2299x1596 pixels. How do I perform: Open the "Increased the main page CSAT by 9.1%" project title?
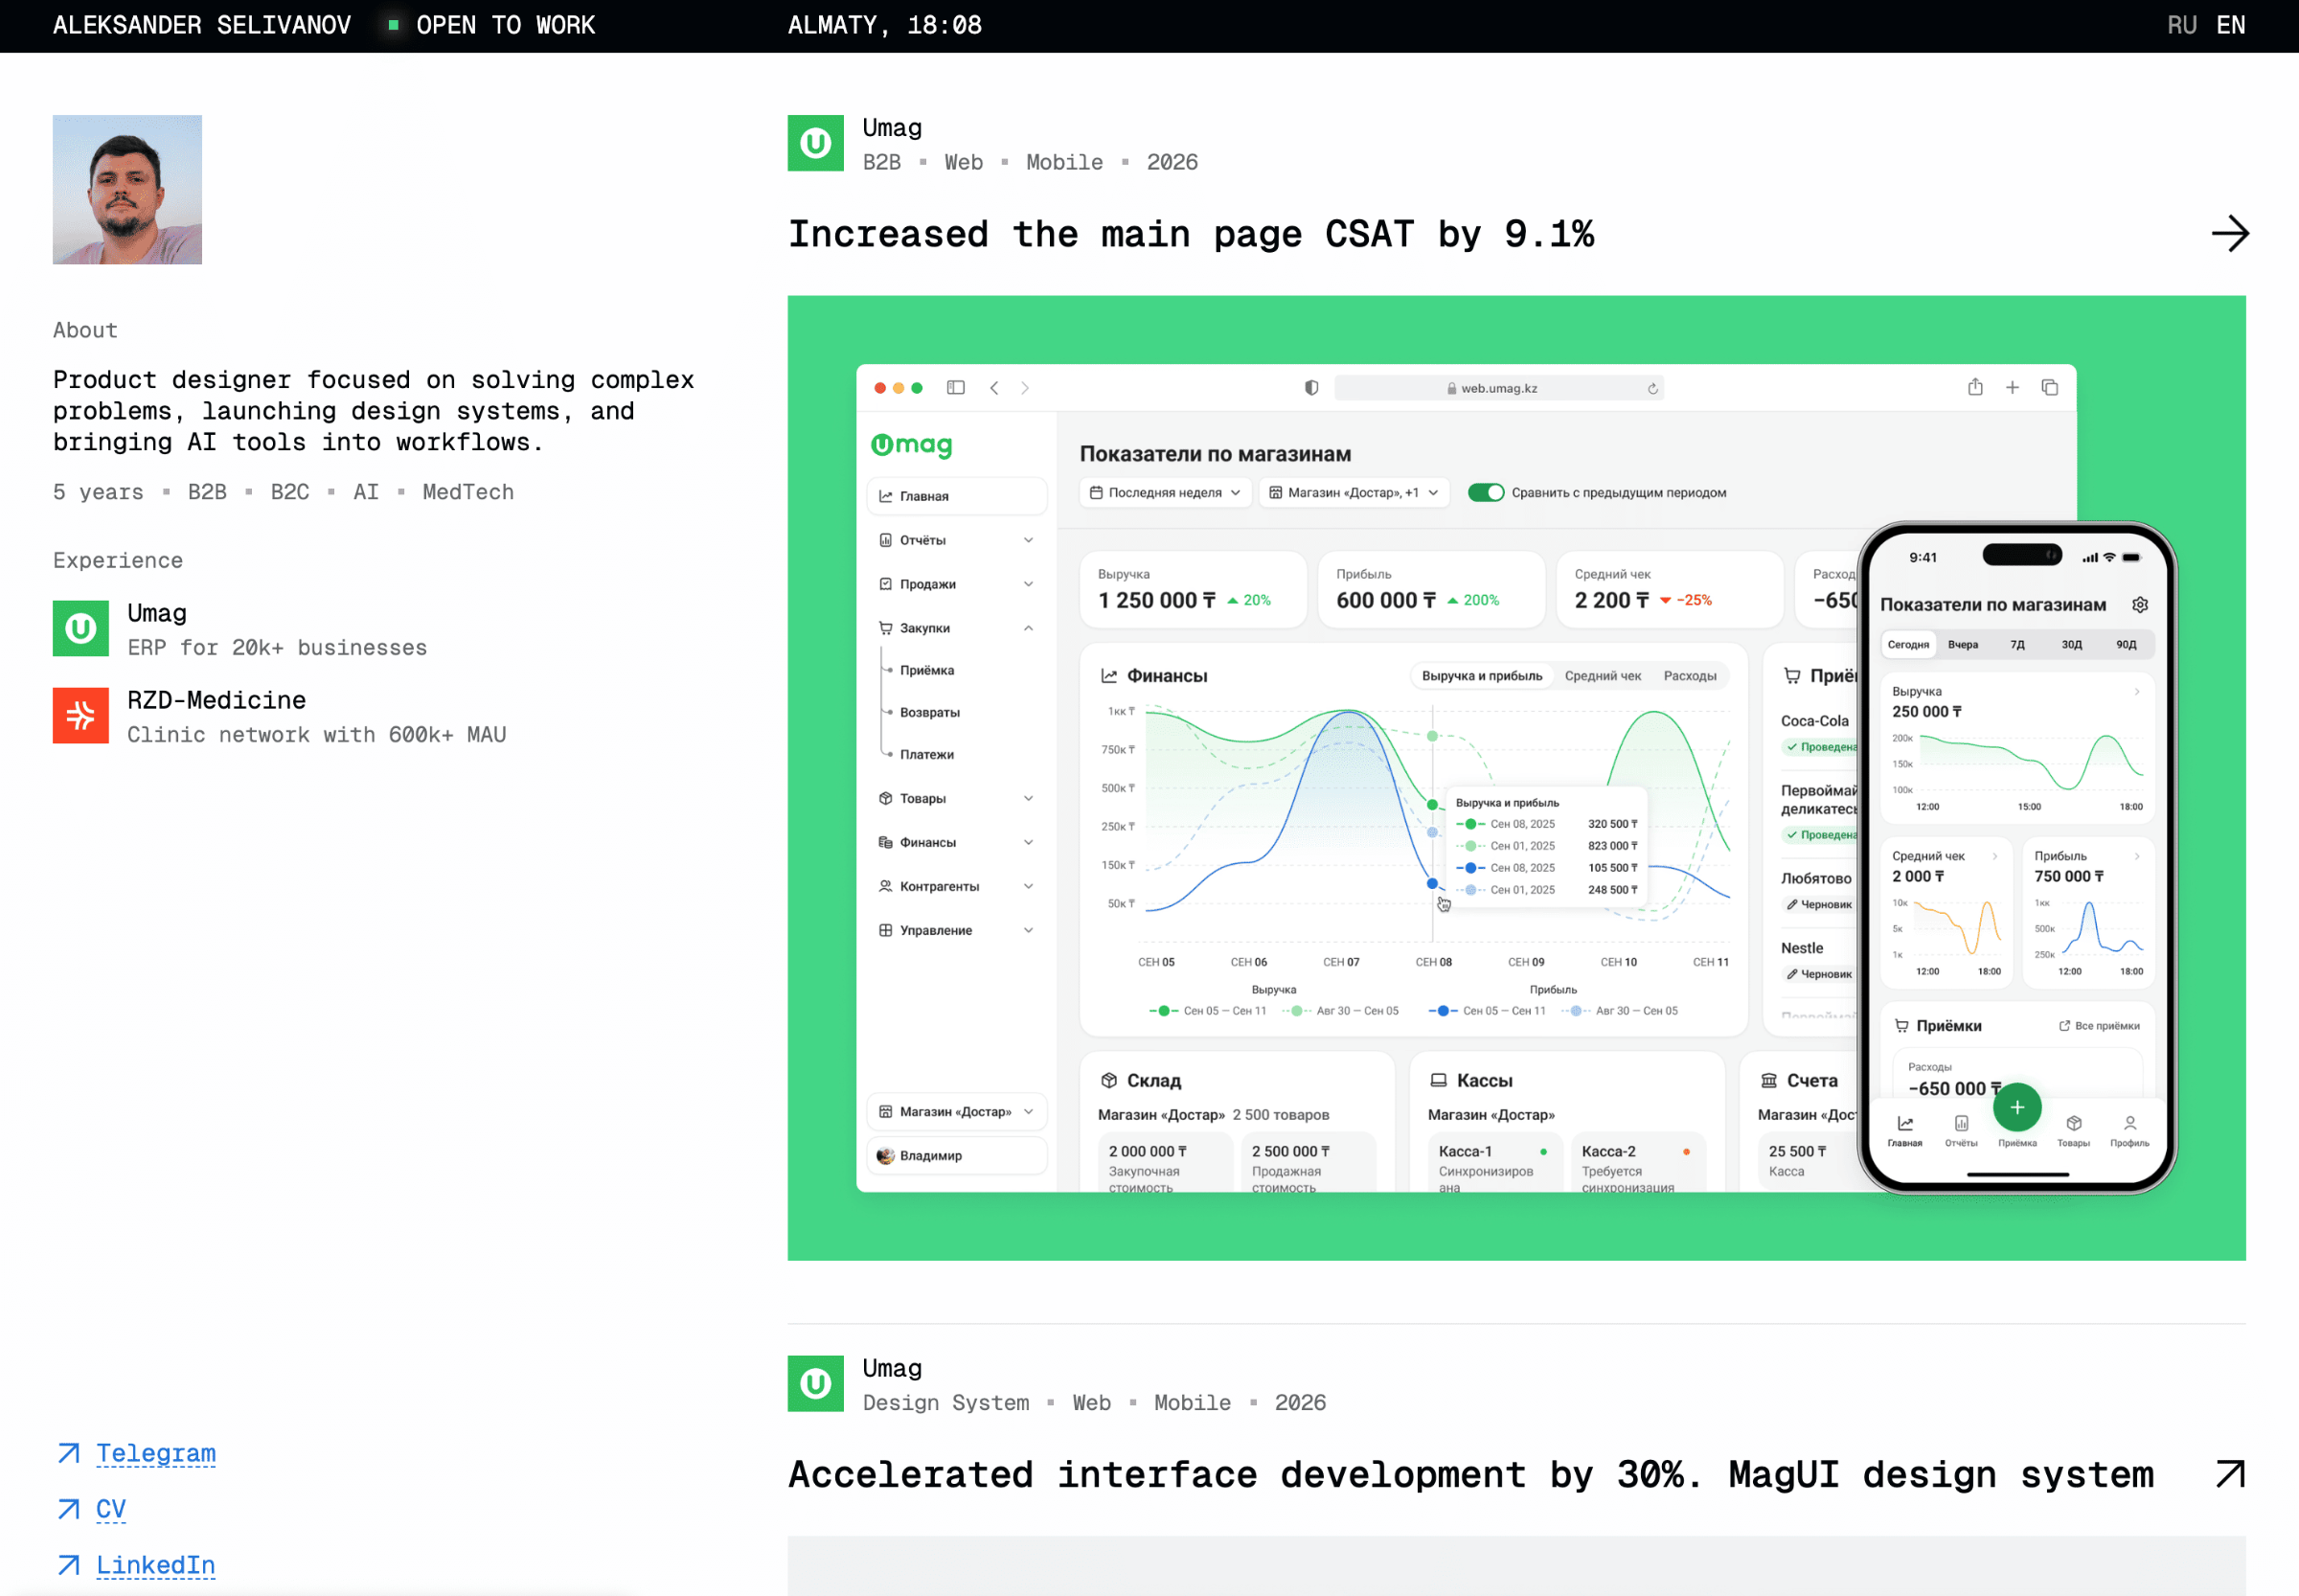(x=1190, y=234)
